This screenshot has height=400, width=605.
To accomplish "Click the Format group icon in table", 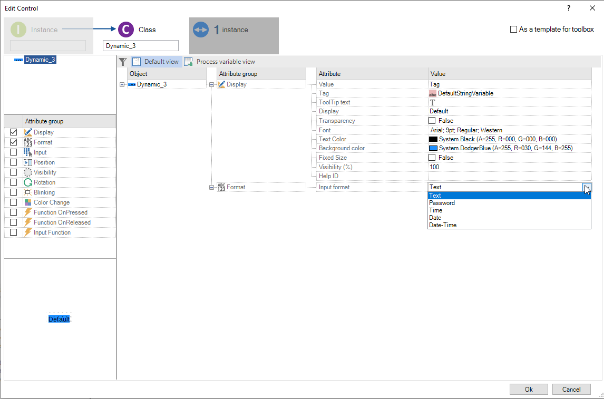I will 221,187.
